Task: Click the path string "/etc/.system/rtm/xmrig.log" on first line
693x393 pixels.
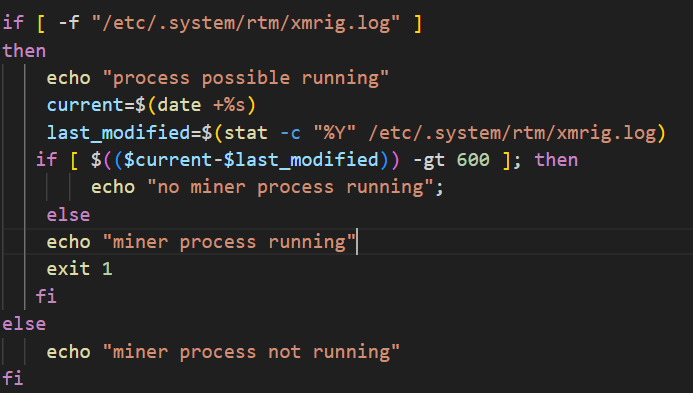Action: tap(246, 23)
